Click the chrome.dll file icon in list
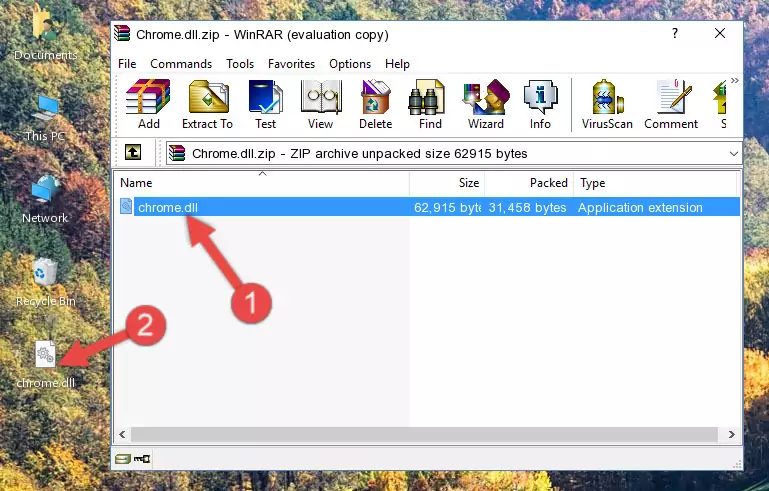 126,207
